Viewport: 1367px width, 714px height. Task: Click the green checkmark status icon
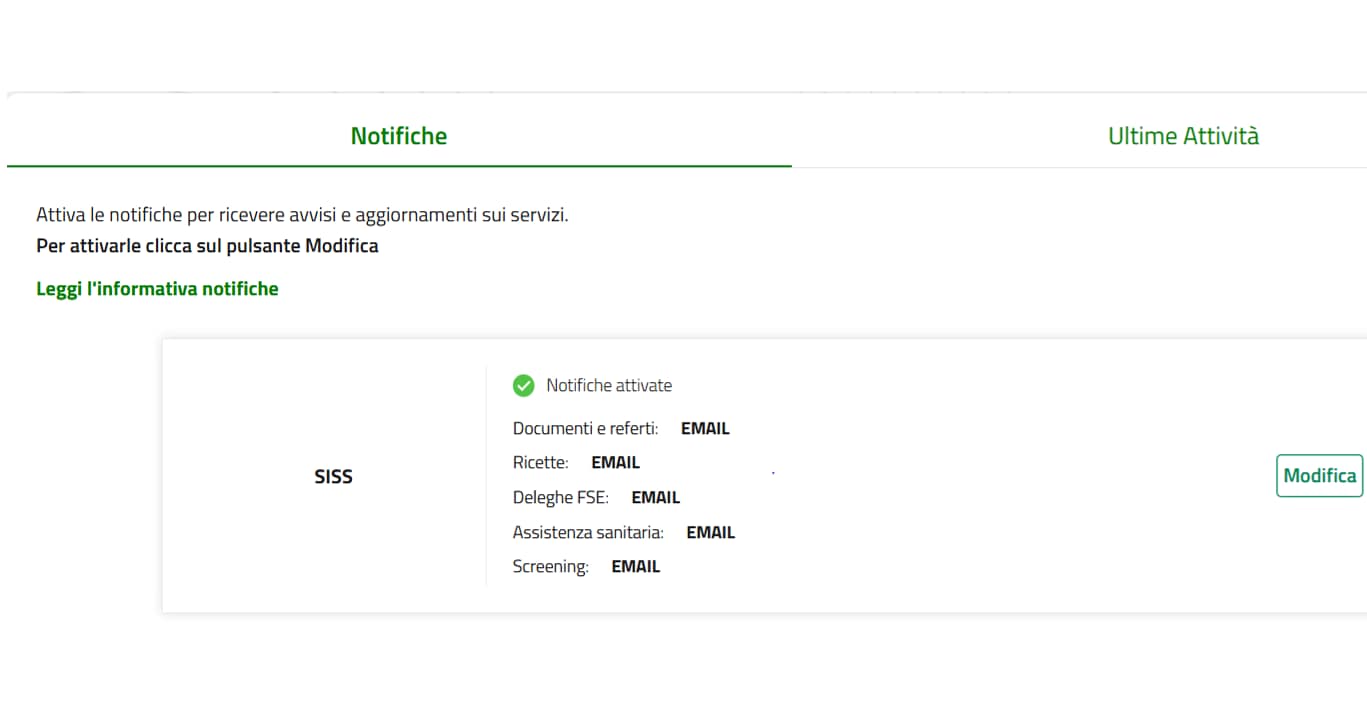[x=523, y=386]
